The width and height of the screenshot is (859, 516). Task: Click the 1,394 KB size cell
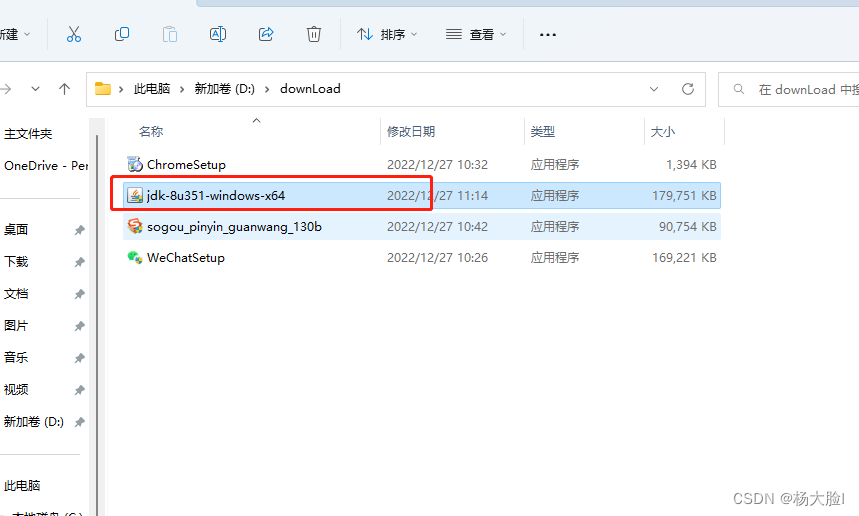691,165
